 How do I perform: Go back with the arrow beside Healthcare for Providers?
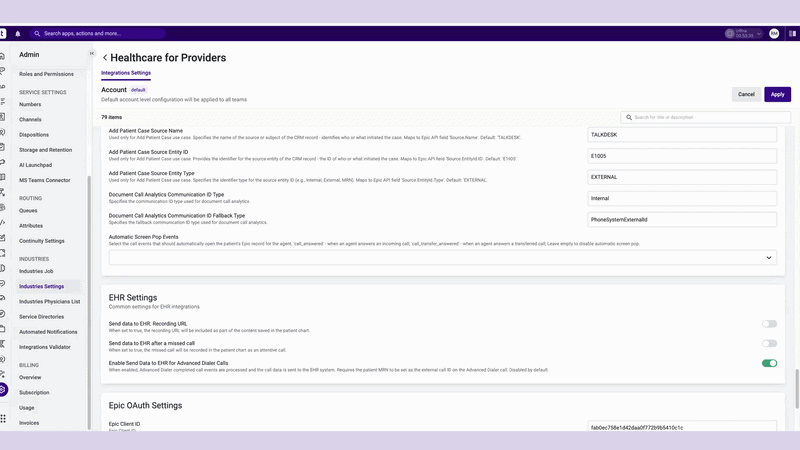tap(105, 58)
